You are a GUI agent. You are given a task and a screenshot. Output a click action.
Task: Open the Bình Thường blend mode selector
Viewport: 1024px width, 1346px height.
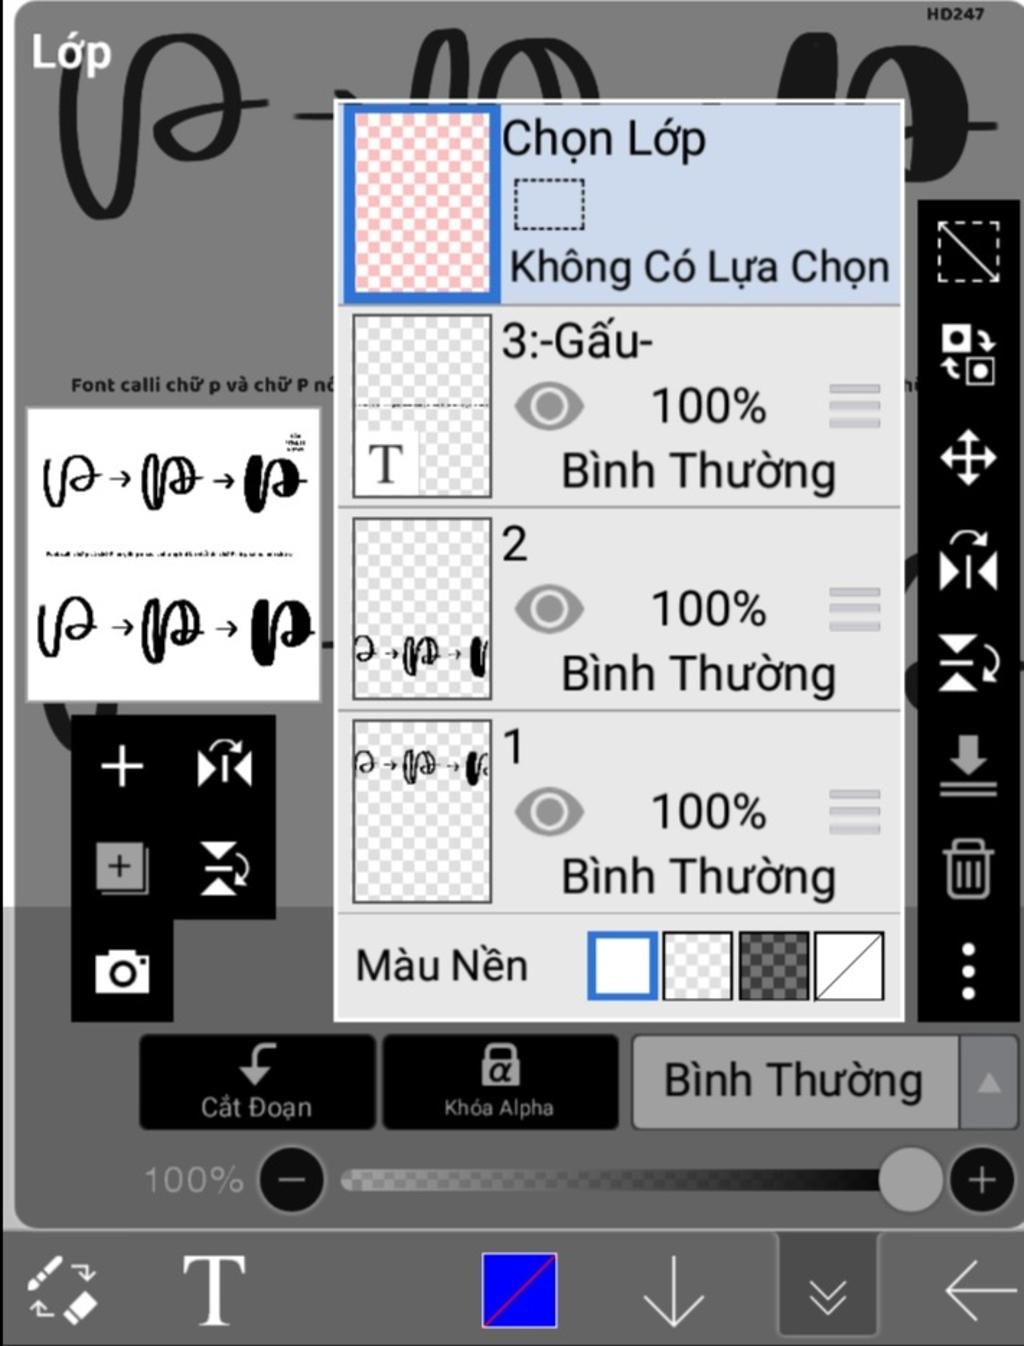[x=795, y=1082]
